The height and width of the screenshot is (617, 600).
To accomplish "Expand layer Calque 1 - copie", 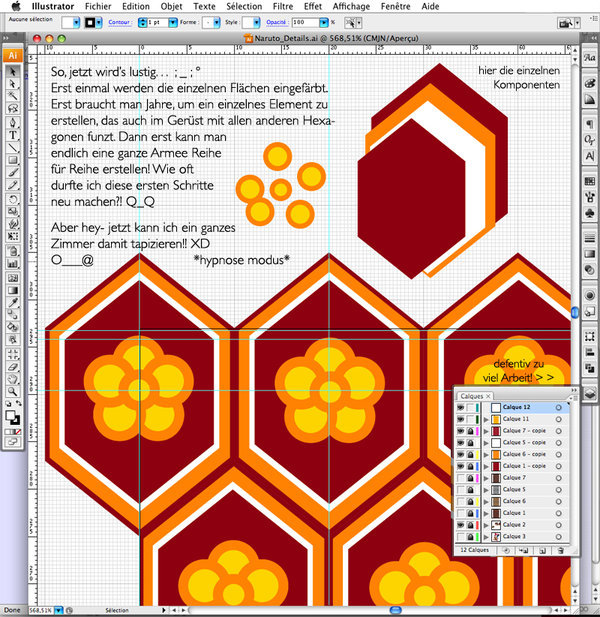I will [486, 466].
